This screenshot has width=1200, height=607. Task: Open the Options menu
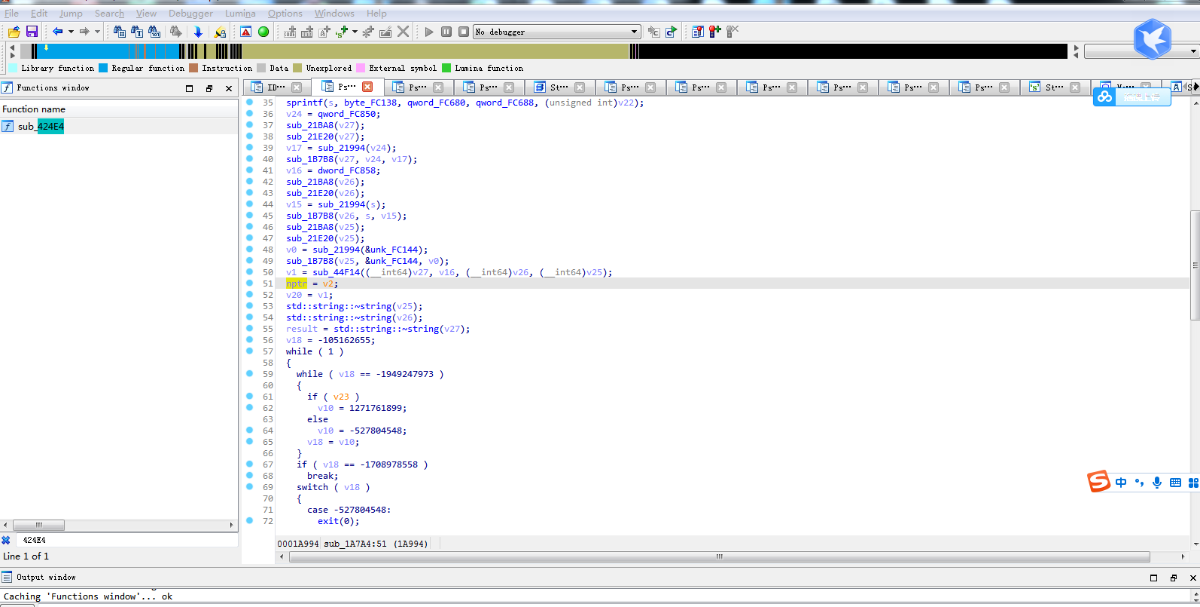285,14
